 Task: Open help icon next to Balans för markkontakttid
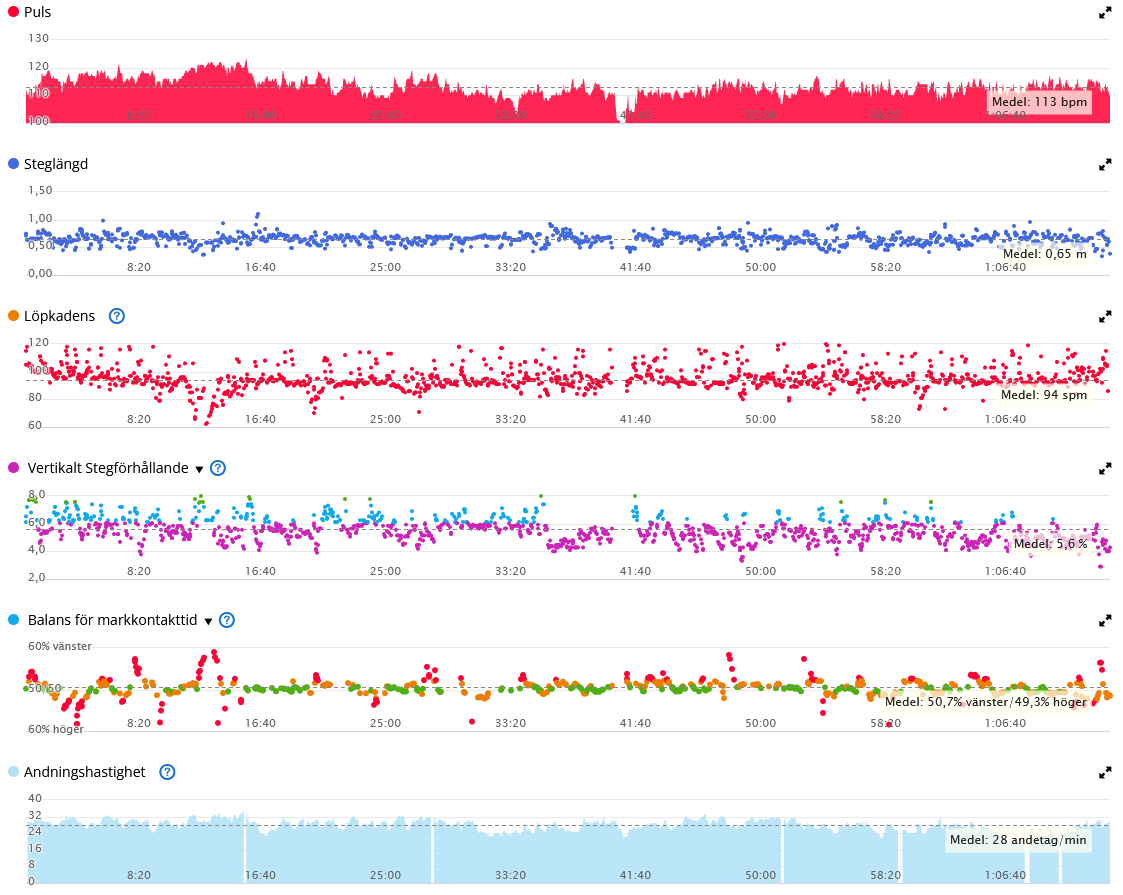click(227, 620)
